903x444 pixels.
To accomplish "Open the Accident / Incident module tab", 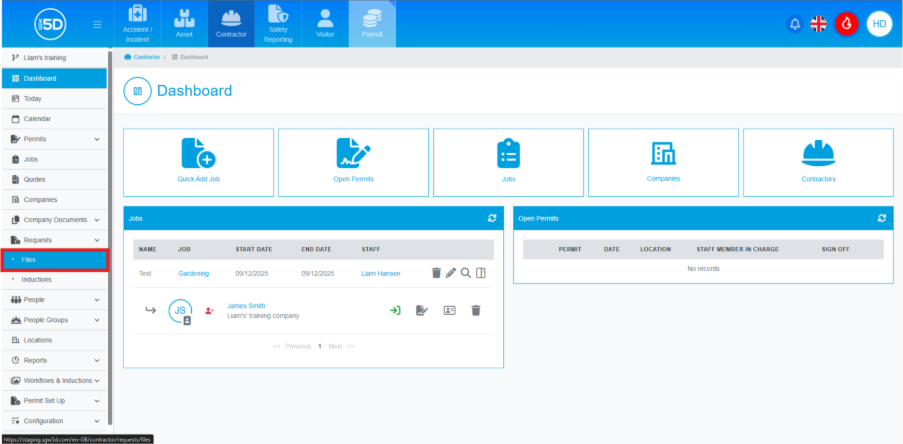I will (x=136, y=24).
